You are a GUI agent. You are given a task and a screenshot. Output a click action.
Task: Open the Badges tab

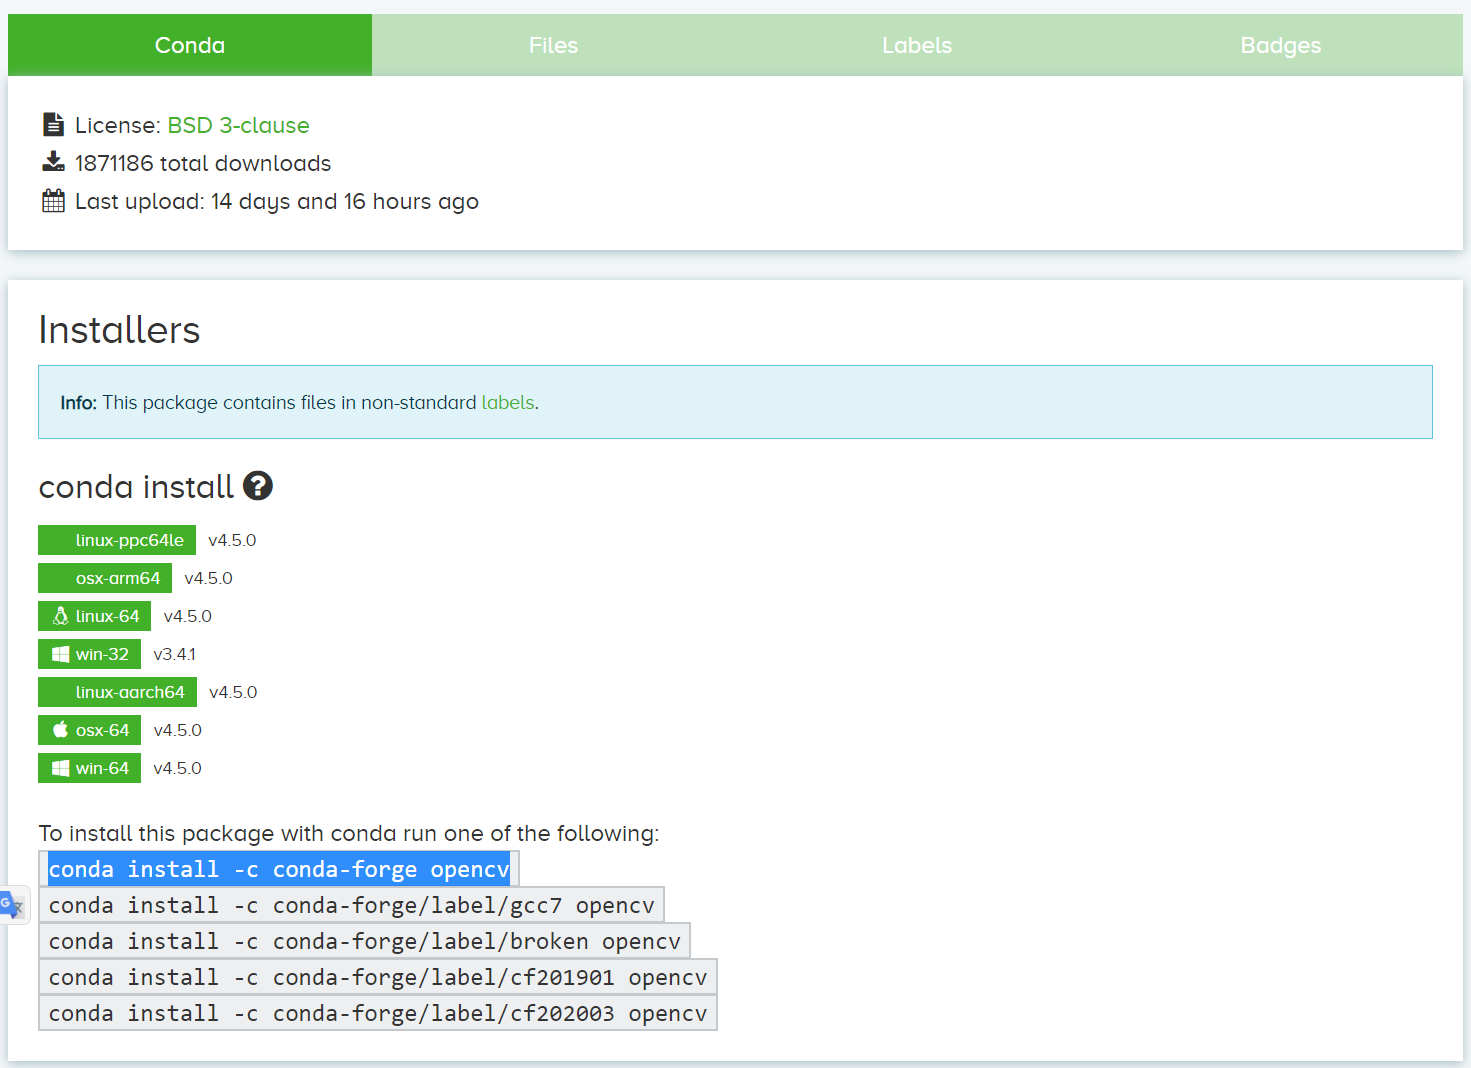click(1281, 45)
